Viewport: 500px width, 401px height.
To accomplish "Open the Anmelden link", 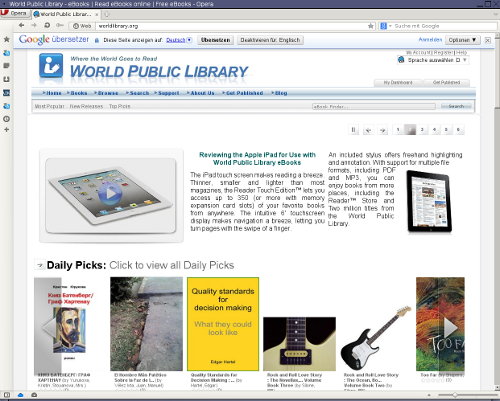I will click(x=430, y=39).
